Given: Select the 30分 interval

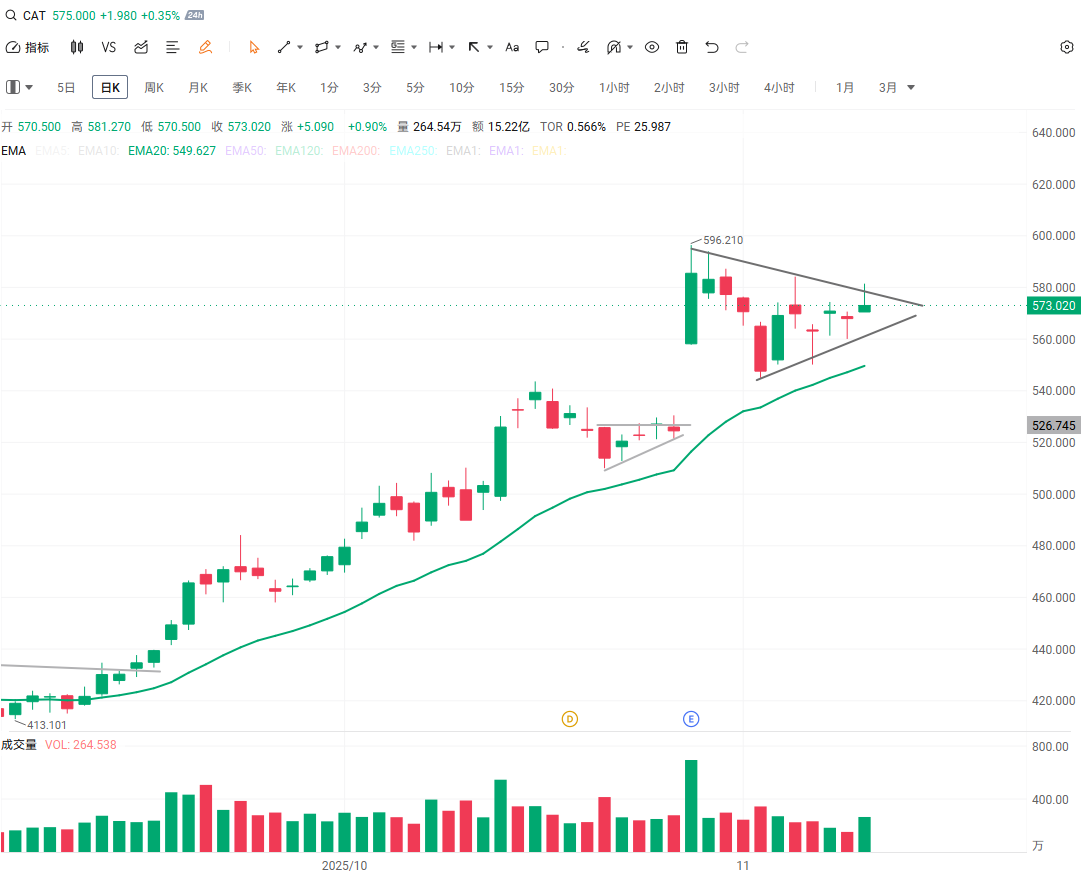Looking at the screenshot, I should pyautogui.click(x=562, y=88).
